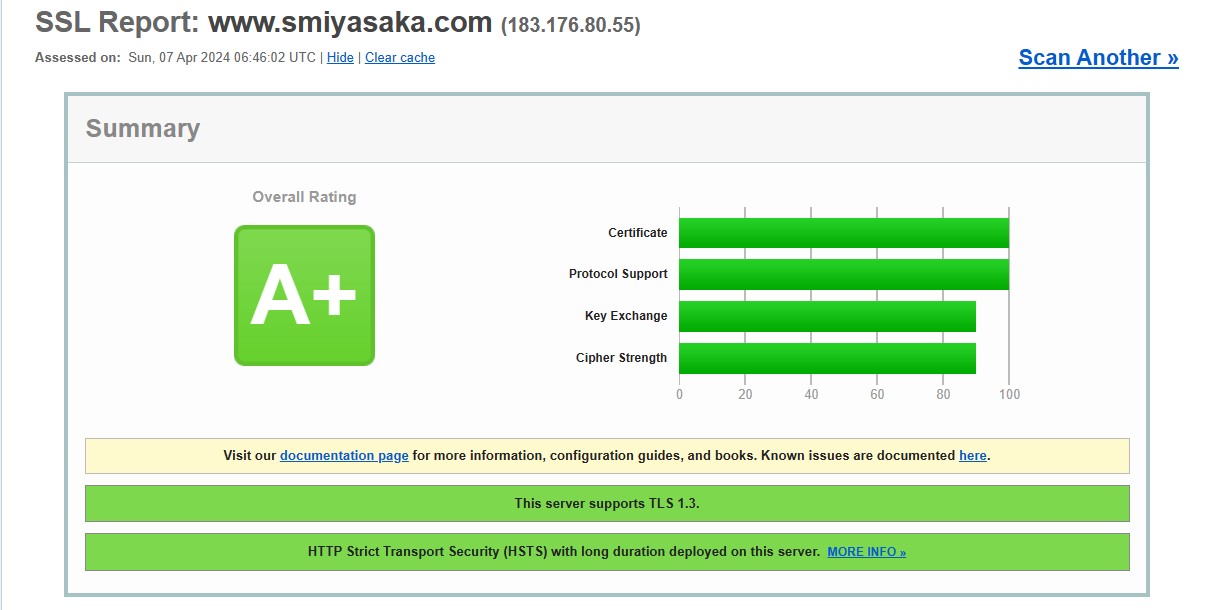Click the Protocol Support score bar
Image resolution: width=1208 pixels, height=610 pixels.
click(844, 274)
